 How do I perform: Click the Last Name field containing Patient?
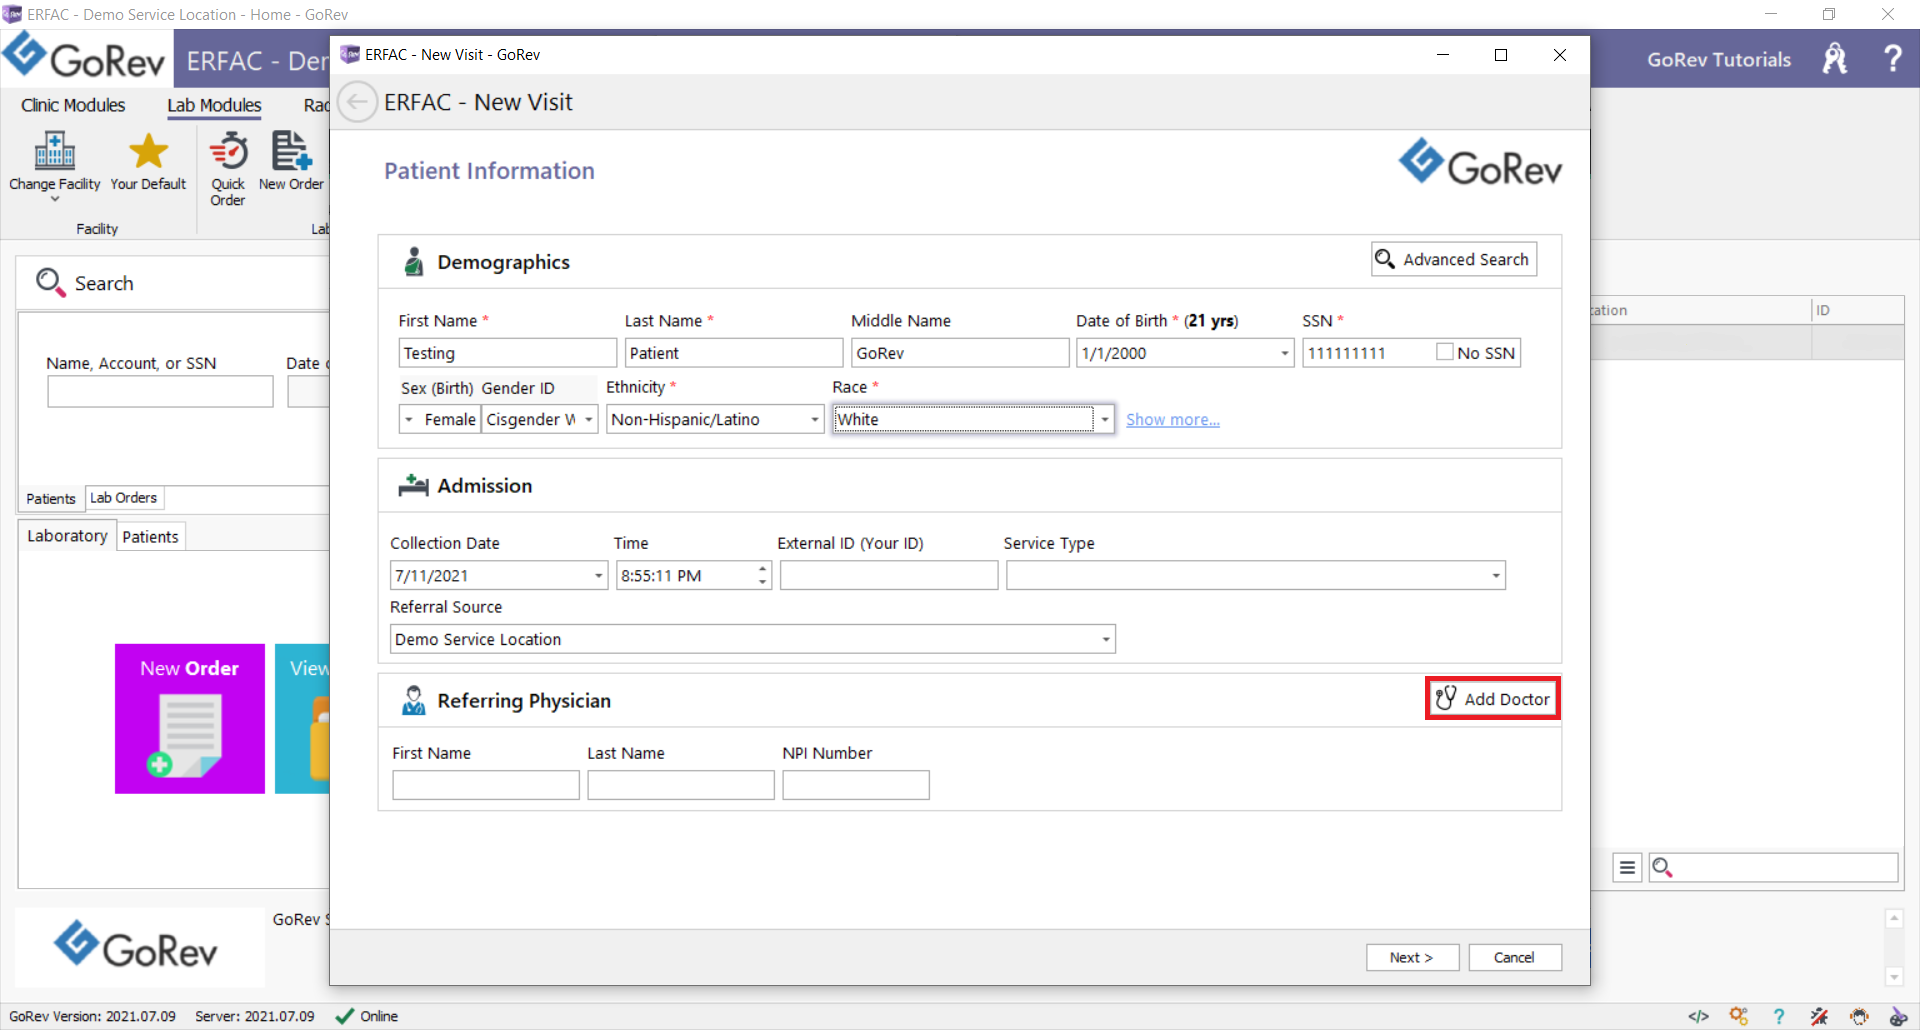point(733,353)
